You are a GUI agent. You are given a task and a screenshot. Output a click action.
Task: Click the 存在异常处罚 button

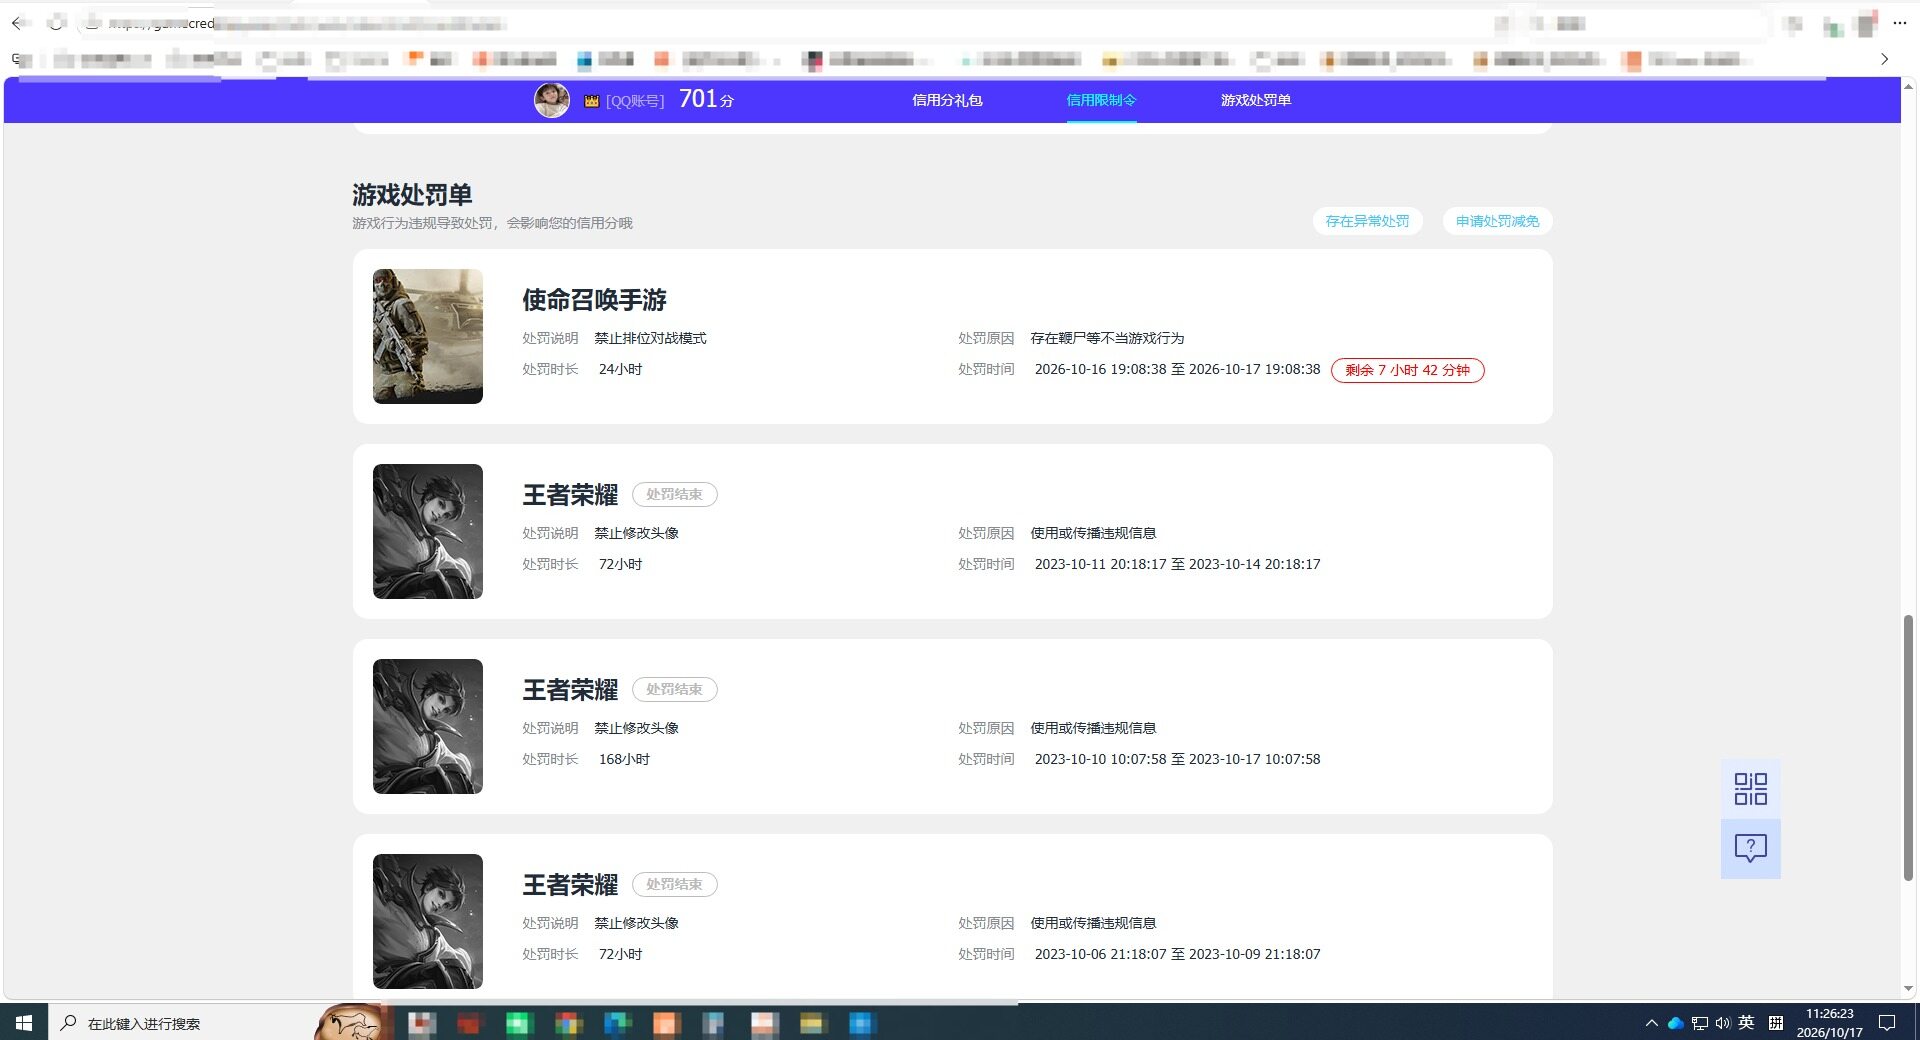pyautogui.click(x=1367, y=221)
